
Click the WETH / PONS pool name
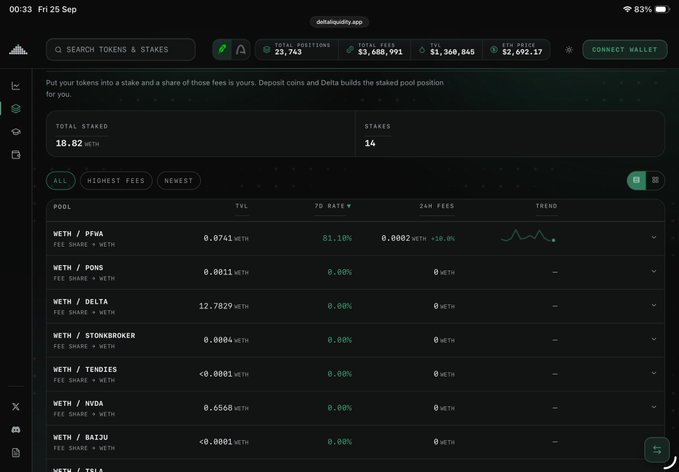78,268
